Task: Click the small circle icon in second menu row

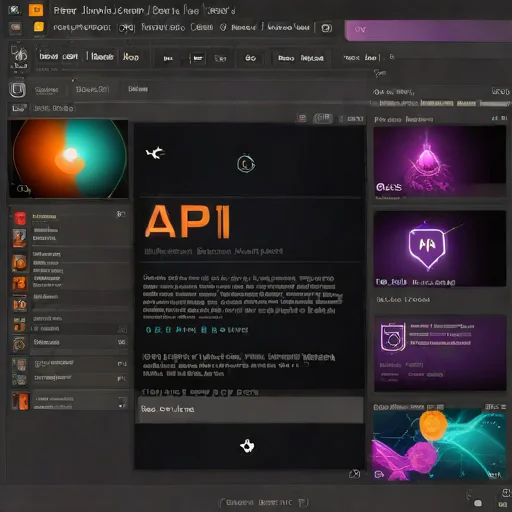Action: click(x=223, y=27)
